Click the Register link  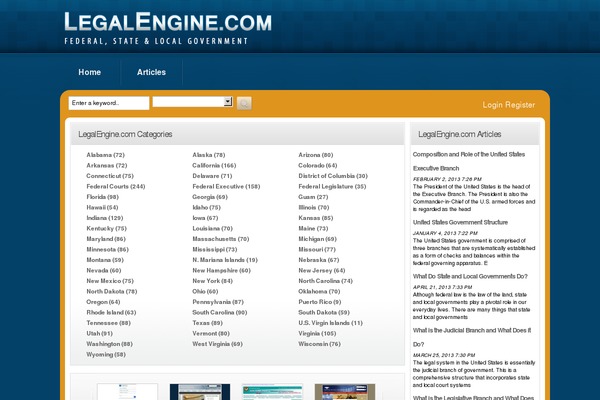(520, 105)
